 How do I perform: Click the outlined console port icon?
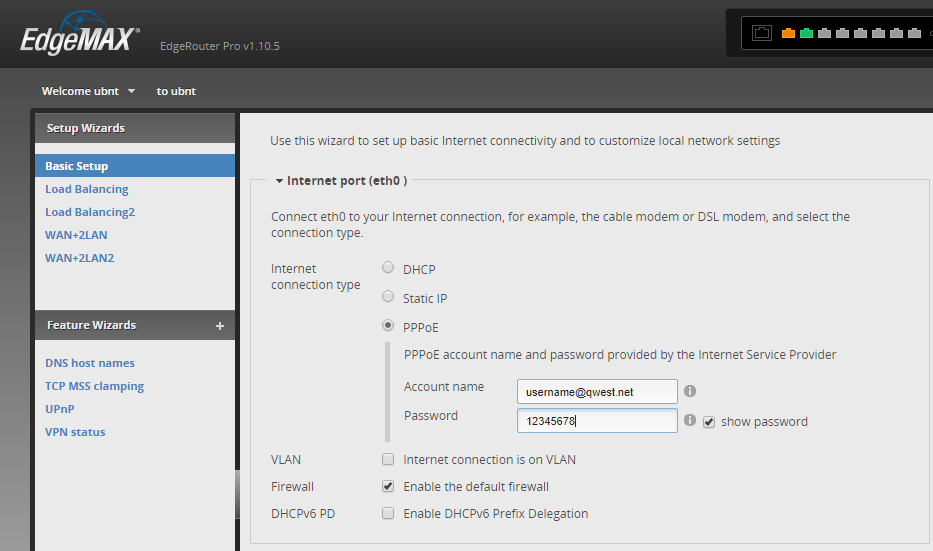coord(762,33)
